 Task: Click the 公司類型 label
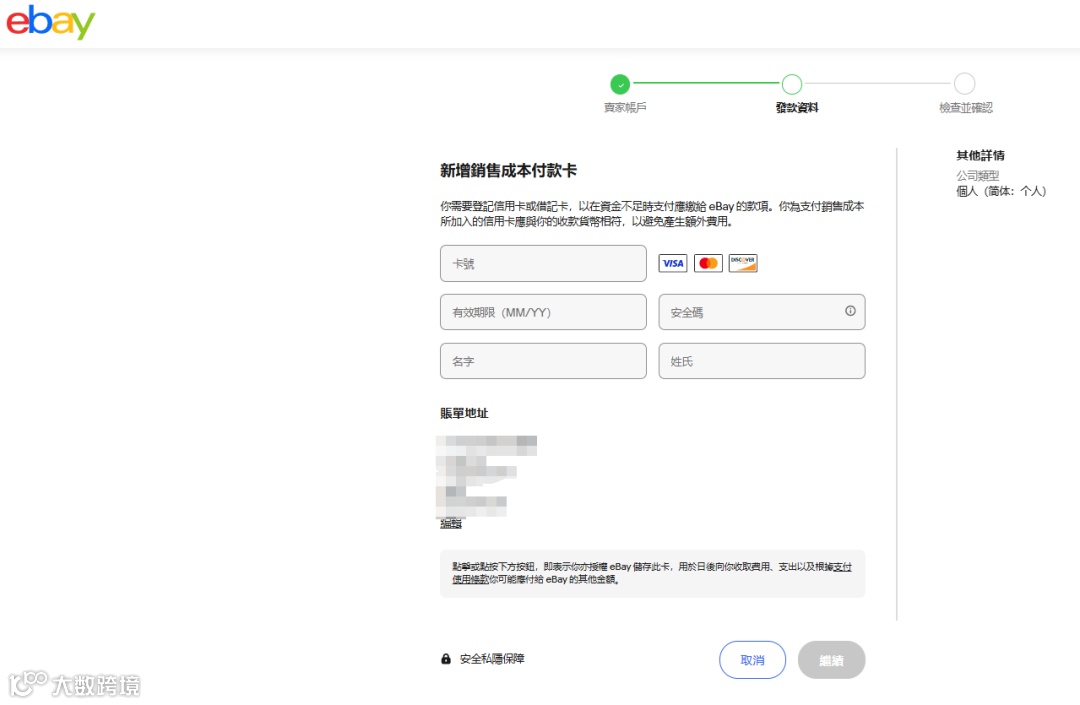pyautogui.click(x=977, y=176)
